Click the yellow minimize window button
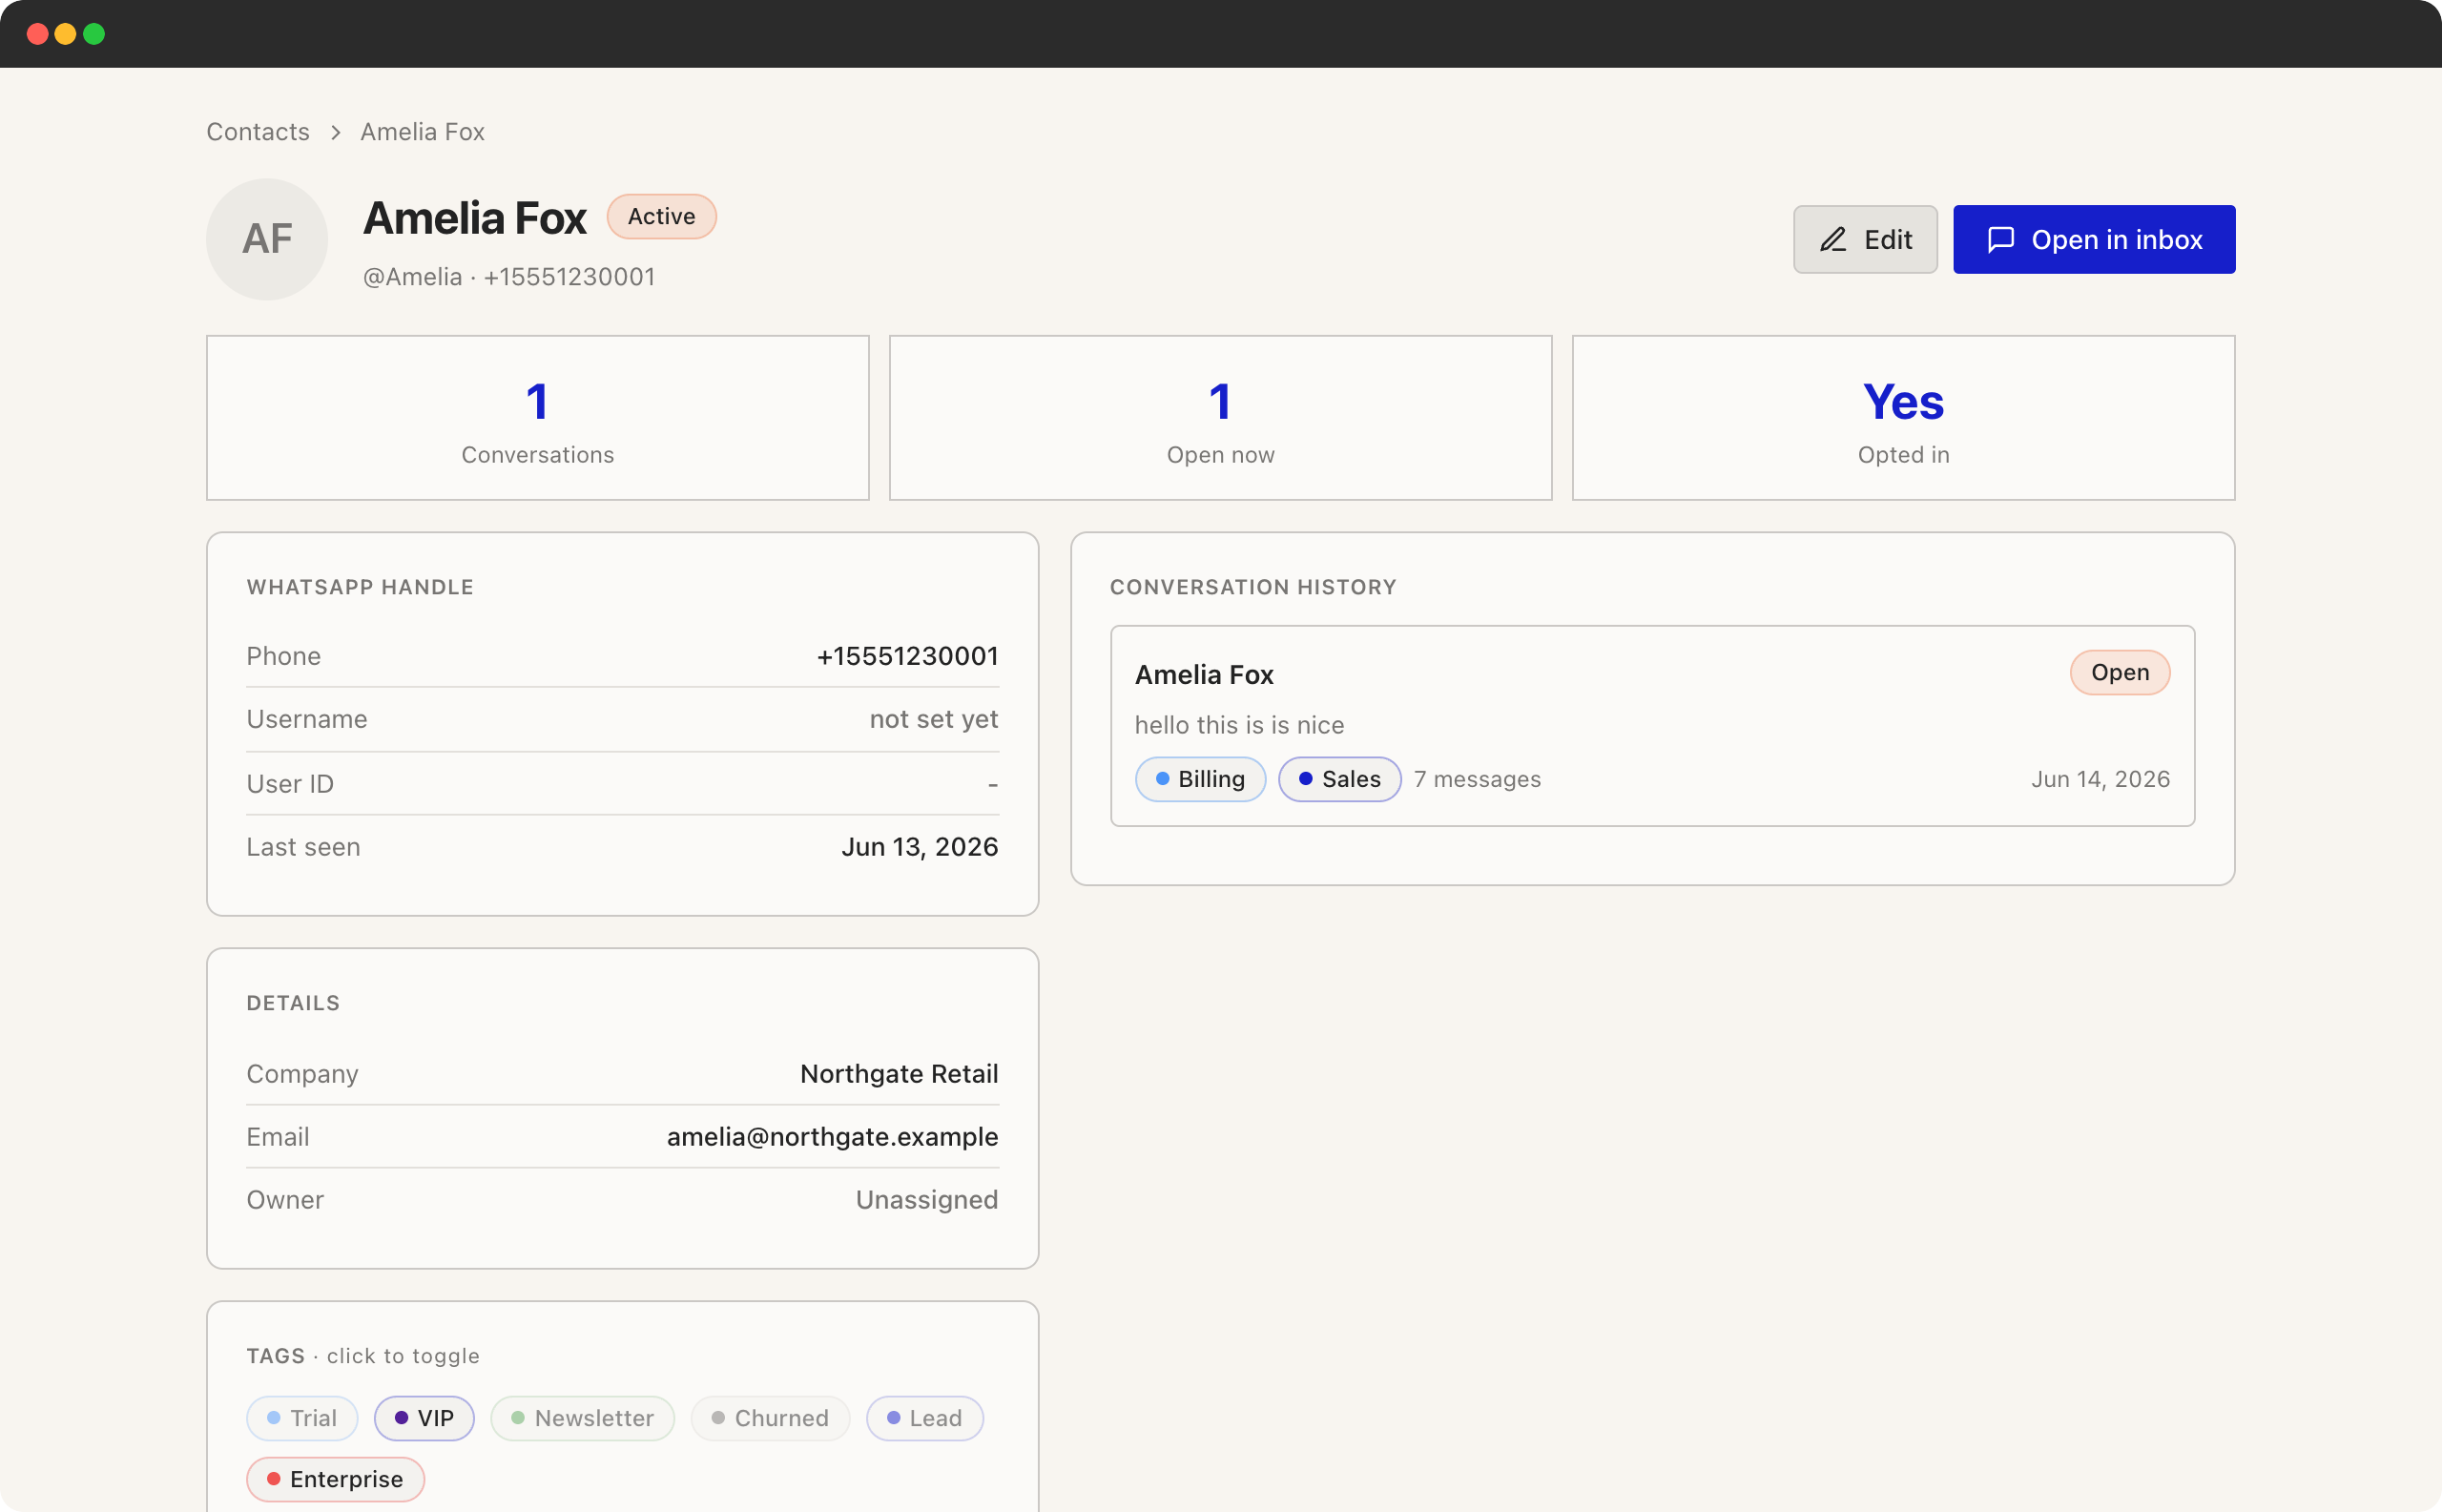Screen dimensions: 2442x1512 (x=66, y=34)
